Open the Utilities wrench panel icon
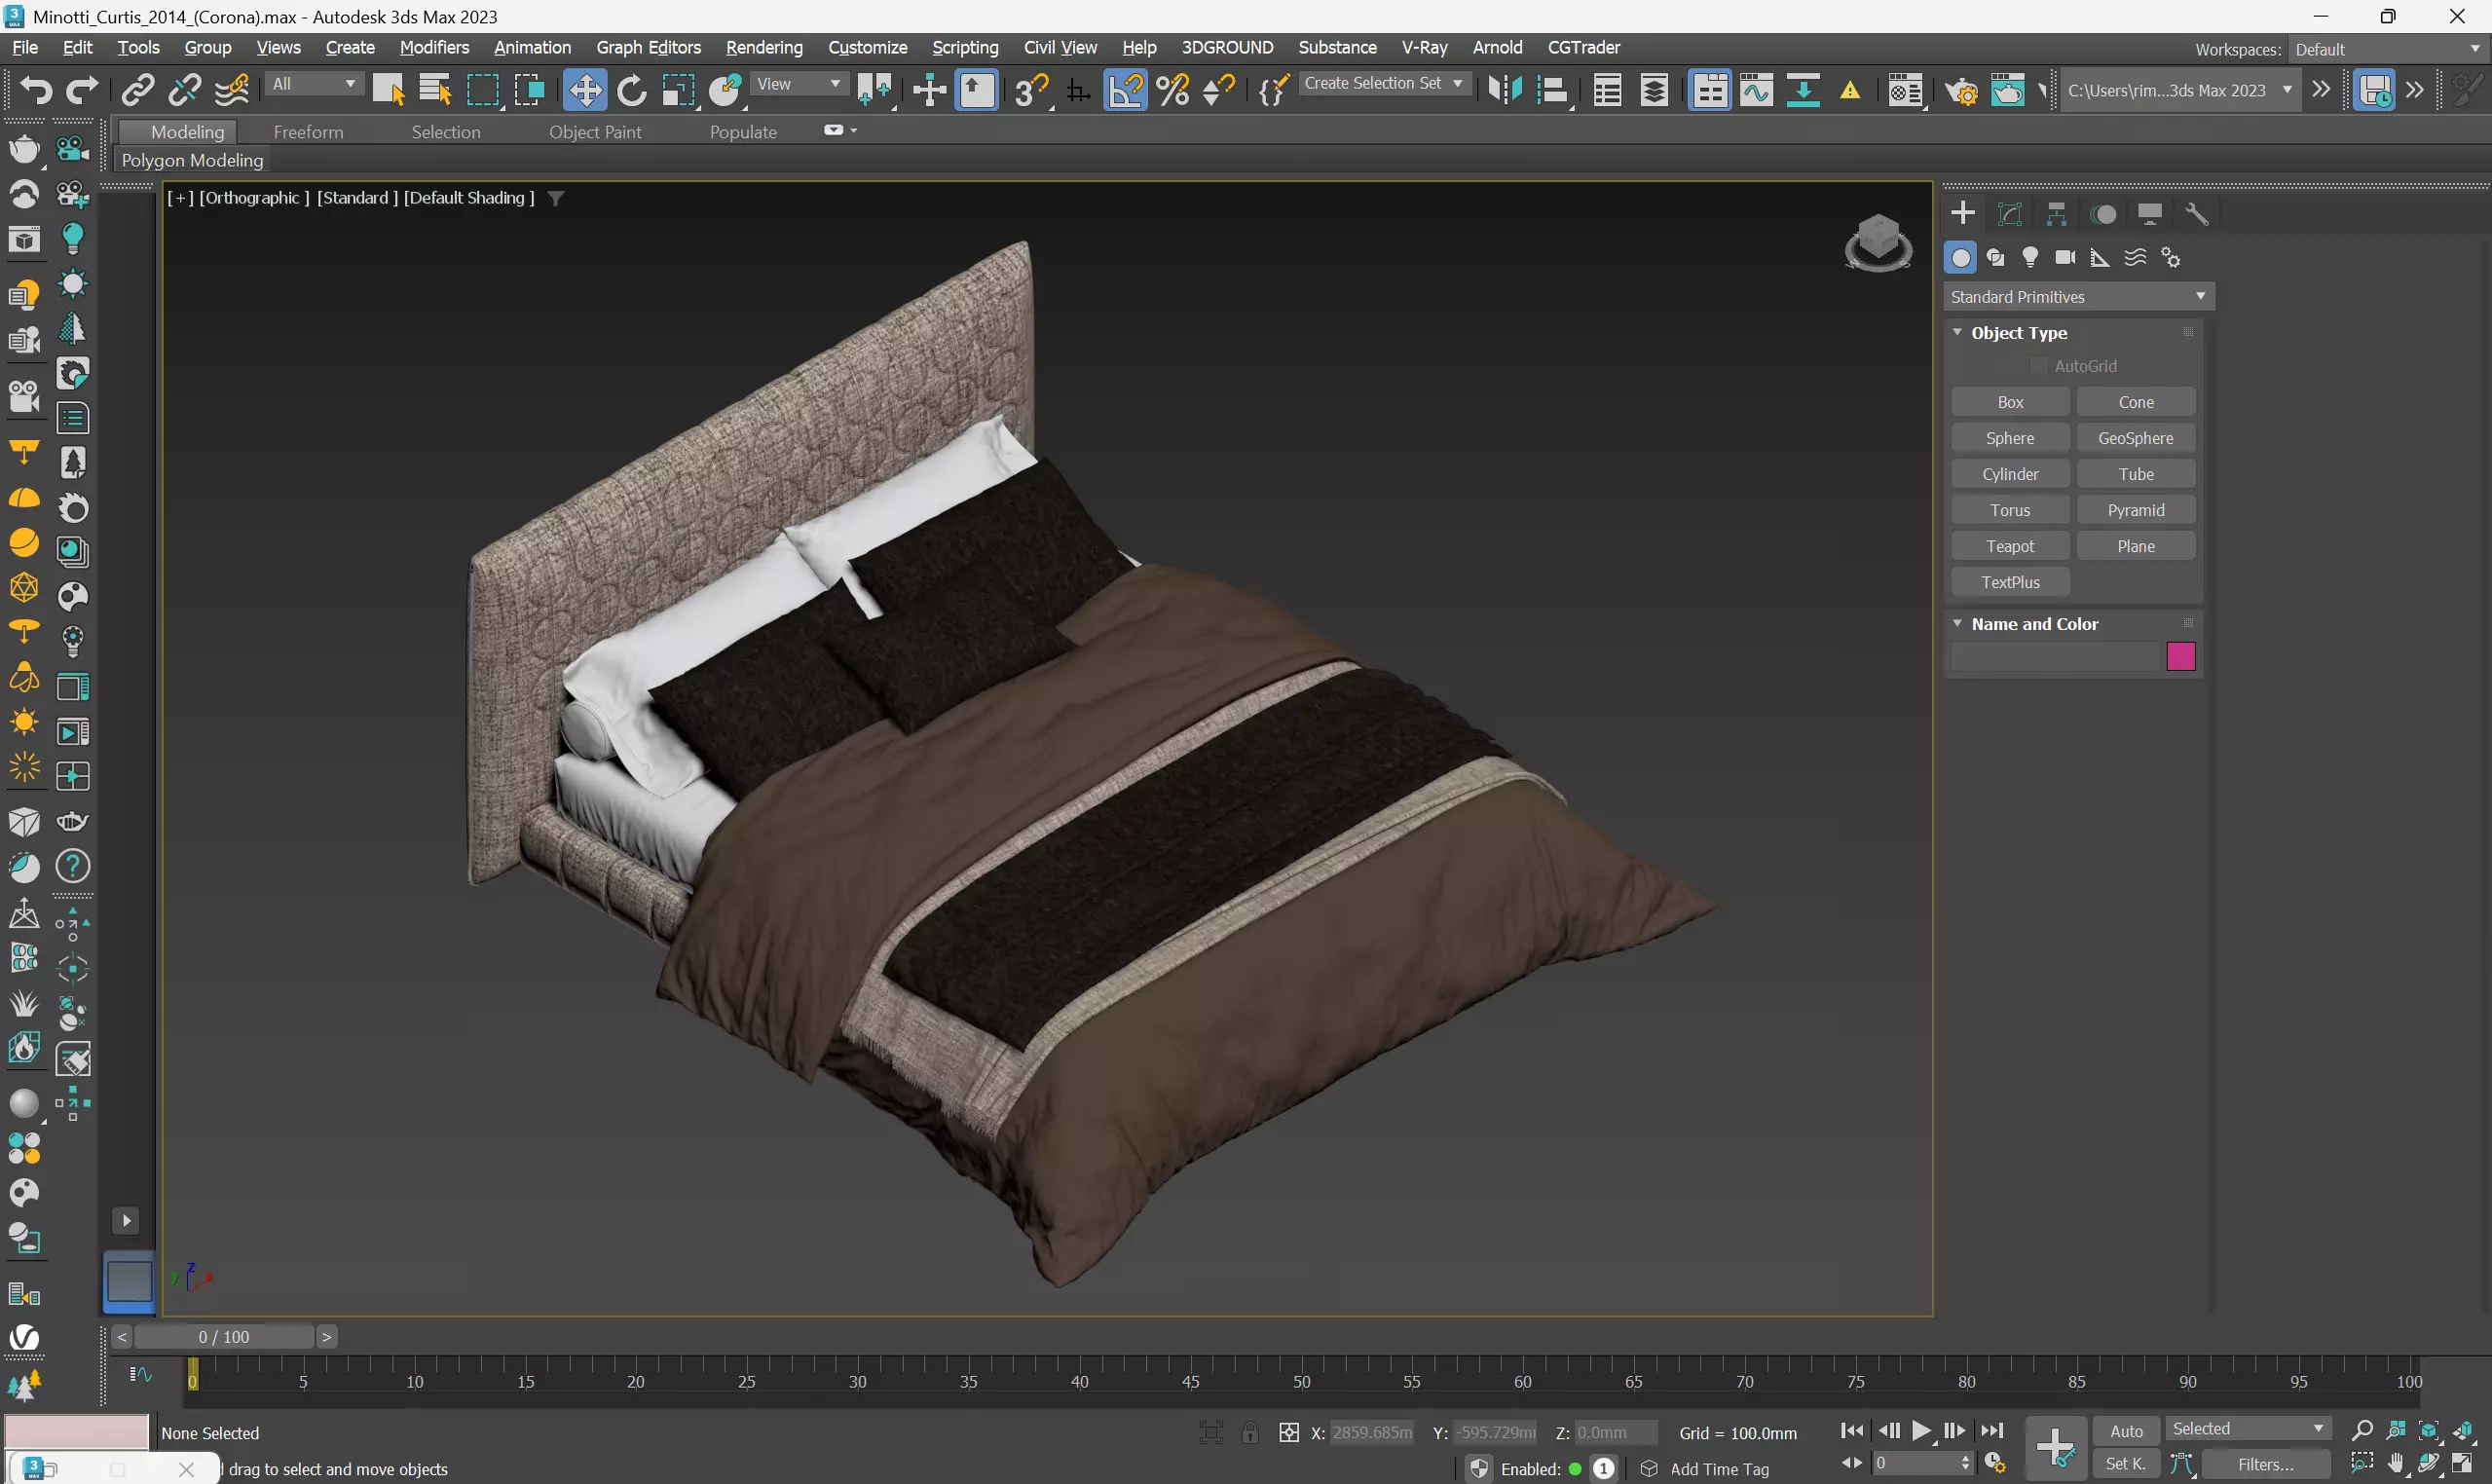2492x1484 pixels. click(x=2196, y=213)
